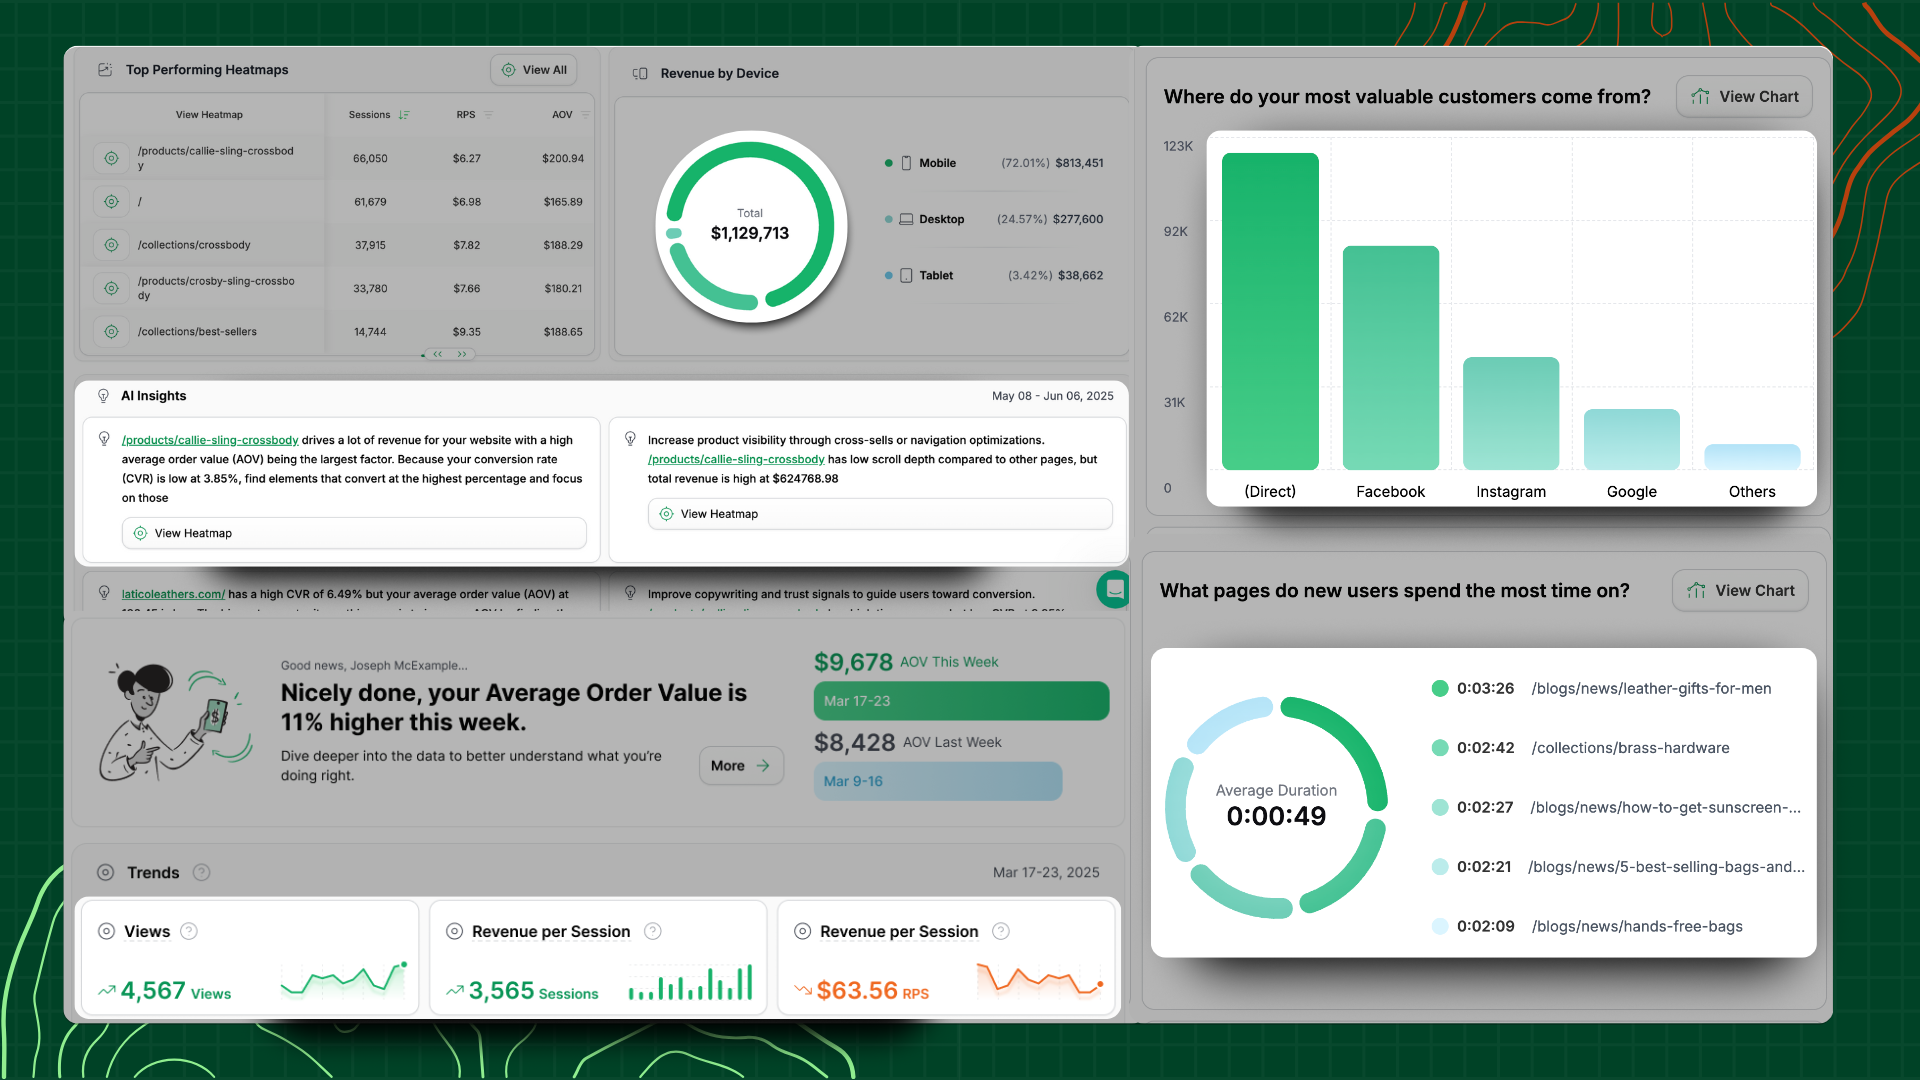Click help icon on middle Revenue per Session card
The width and height of the screenshot is (1920, 1080).
pos(653,931)
